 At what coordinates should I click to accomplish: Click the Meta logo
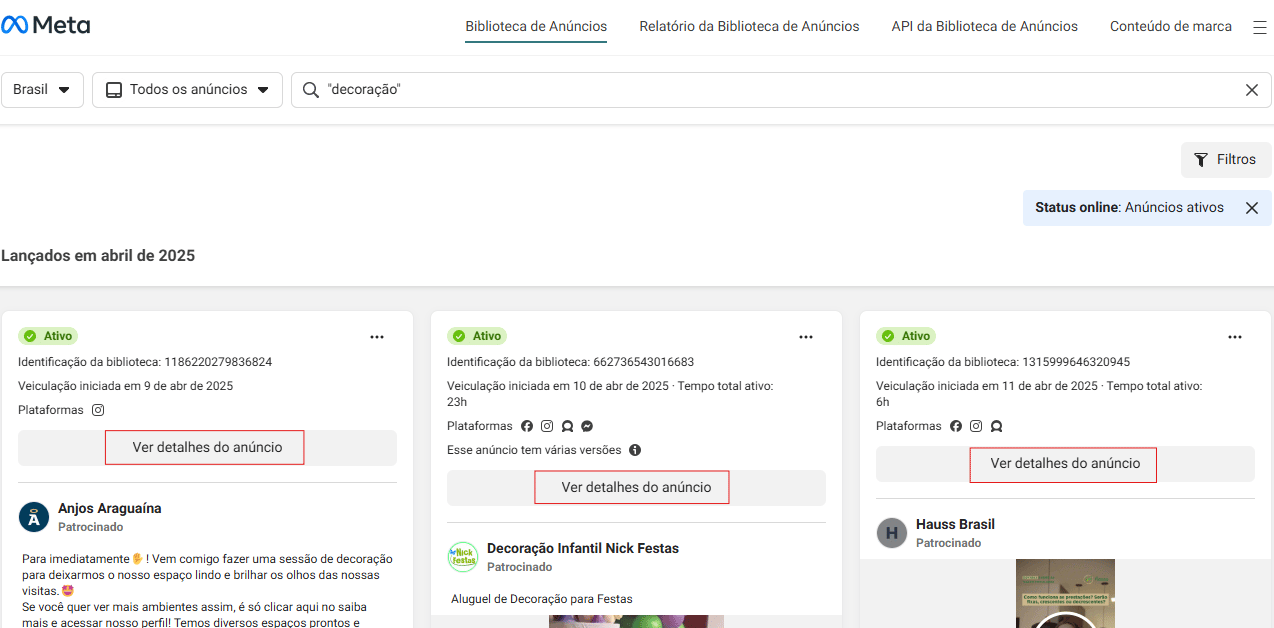46,26
